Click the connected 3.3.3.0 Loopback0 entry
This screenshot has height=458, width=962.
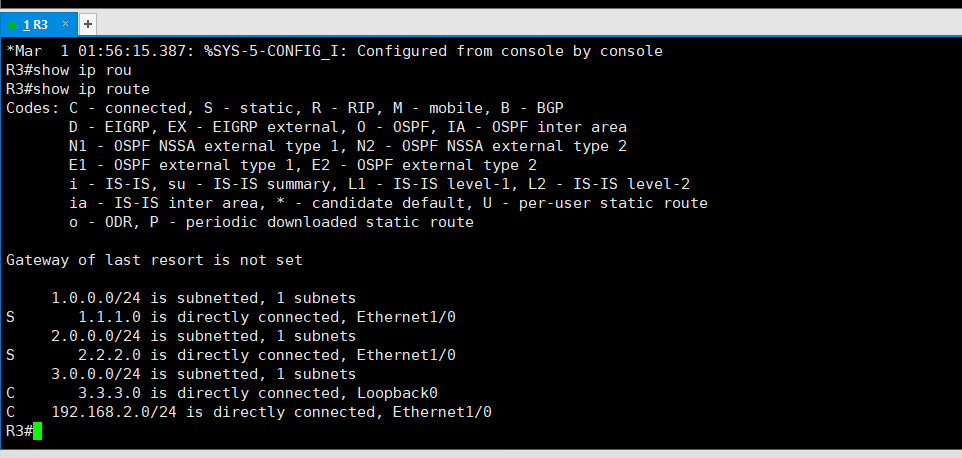(x=221, y=394)
